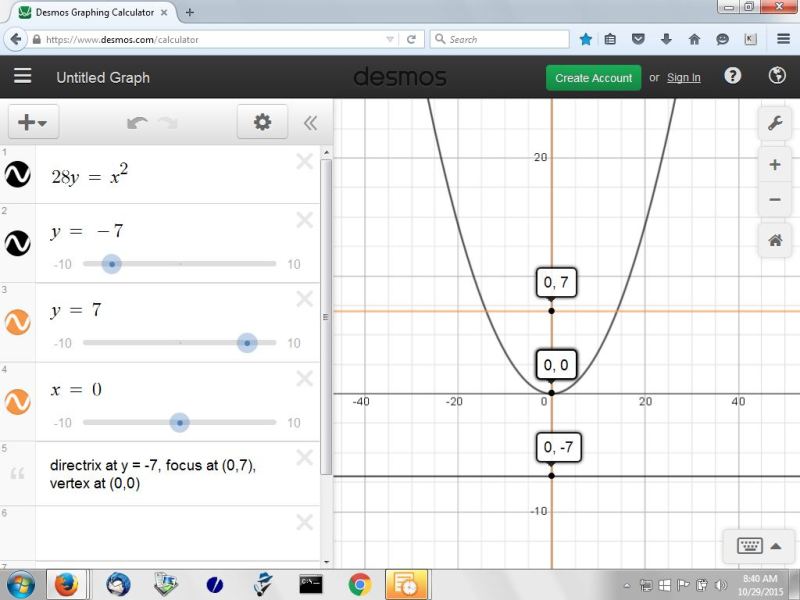
Task: Delete expression y = 7
Action: (305, 299)
